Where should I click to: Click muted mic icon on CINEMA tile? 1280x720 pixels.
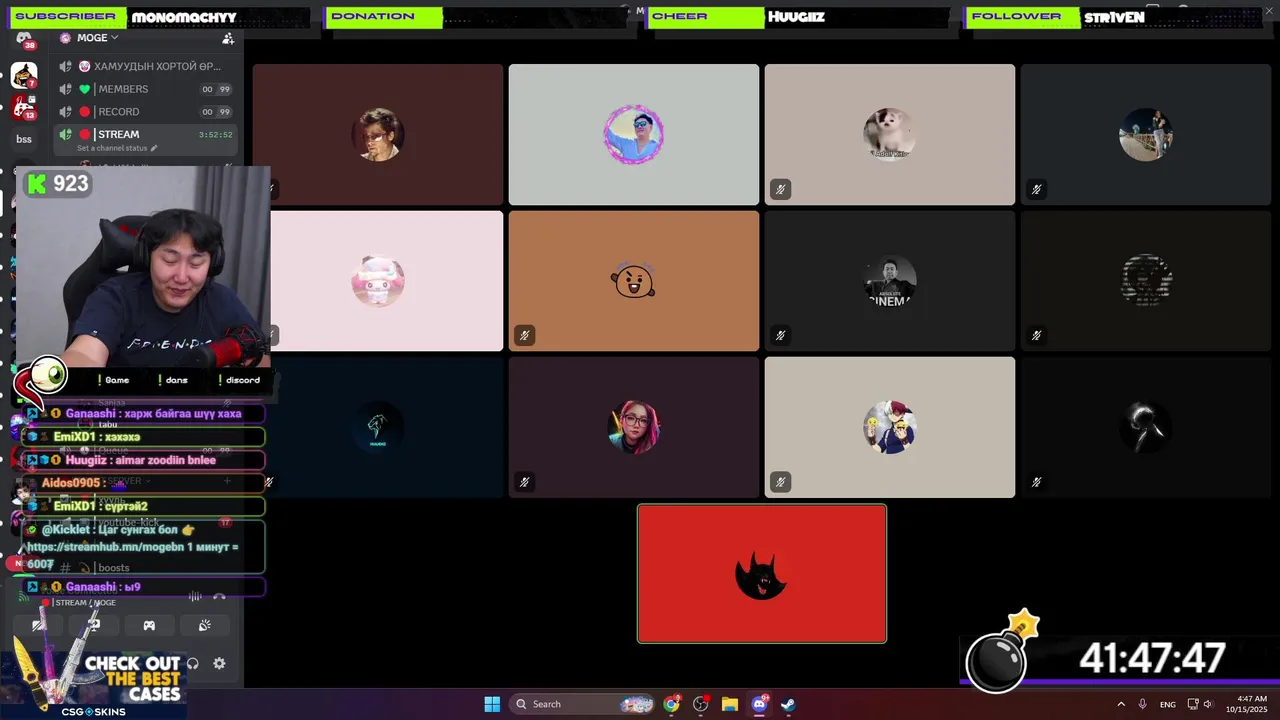[780, 335]
